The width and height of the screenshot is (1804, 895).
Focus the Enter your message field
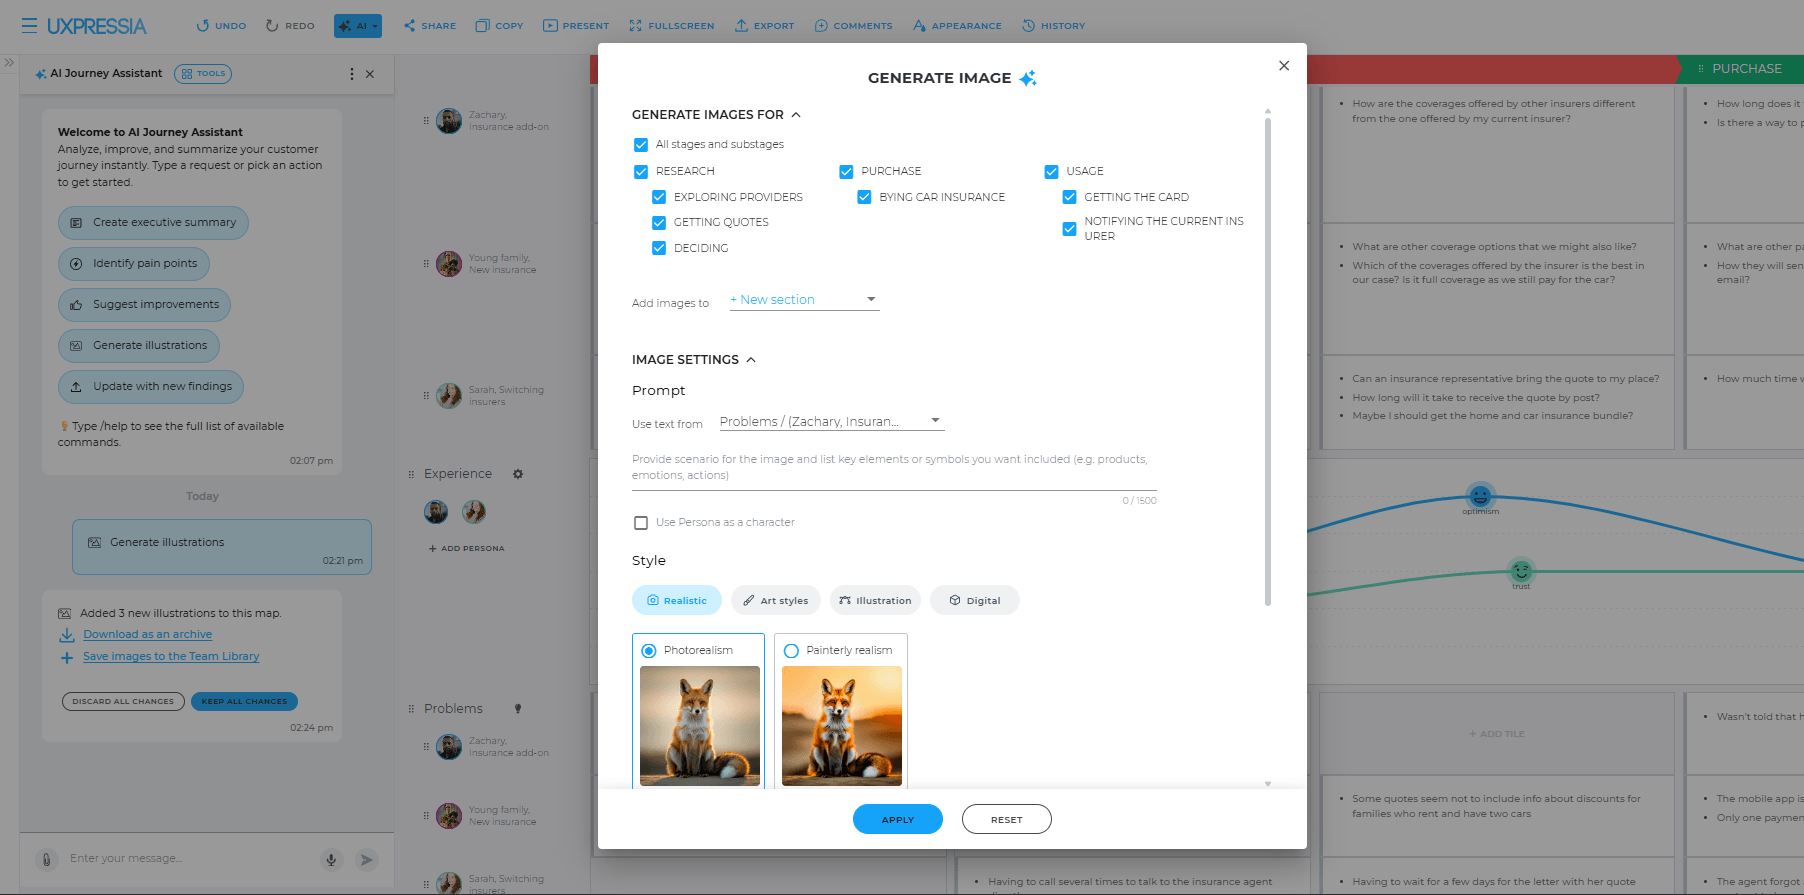tap(190, 859)
